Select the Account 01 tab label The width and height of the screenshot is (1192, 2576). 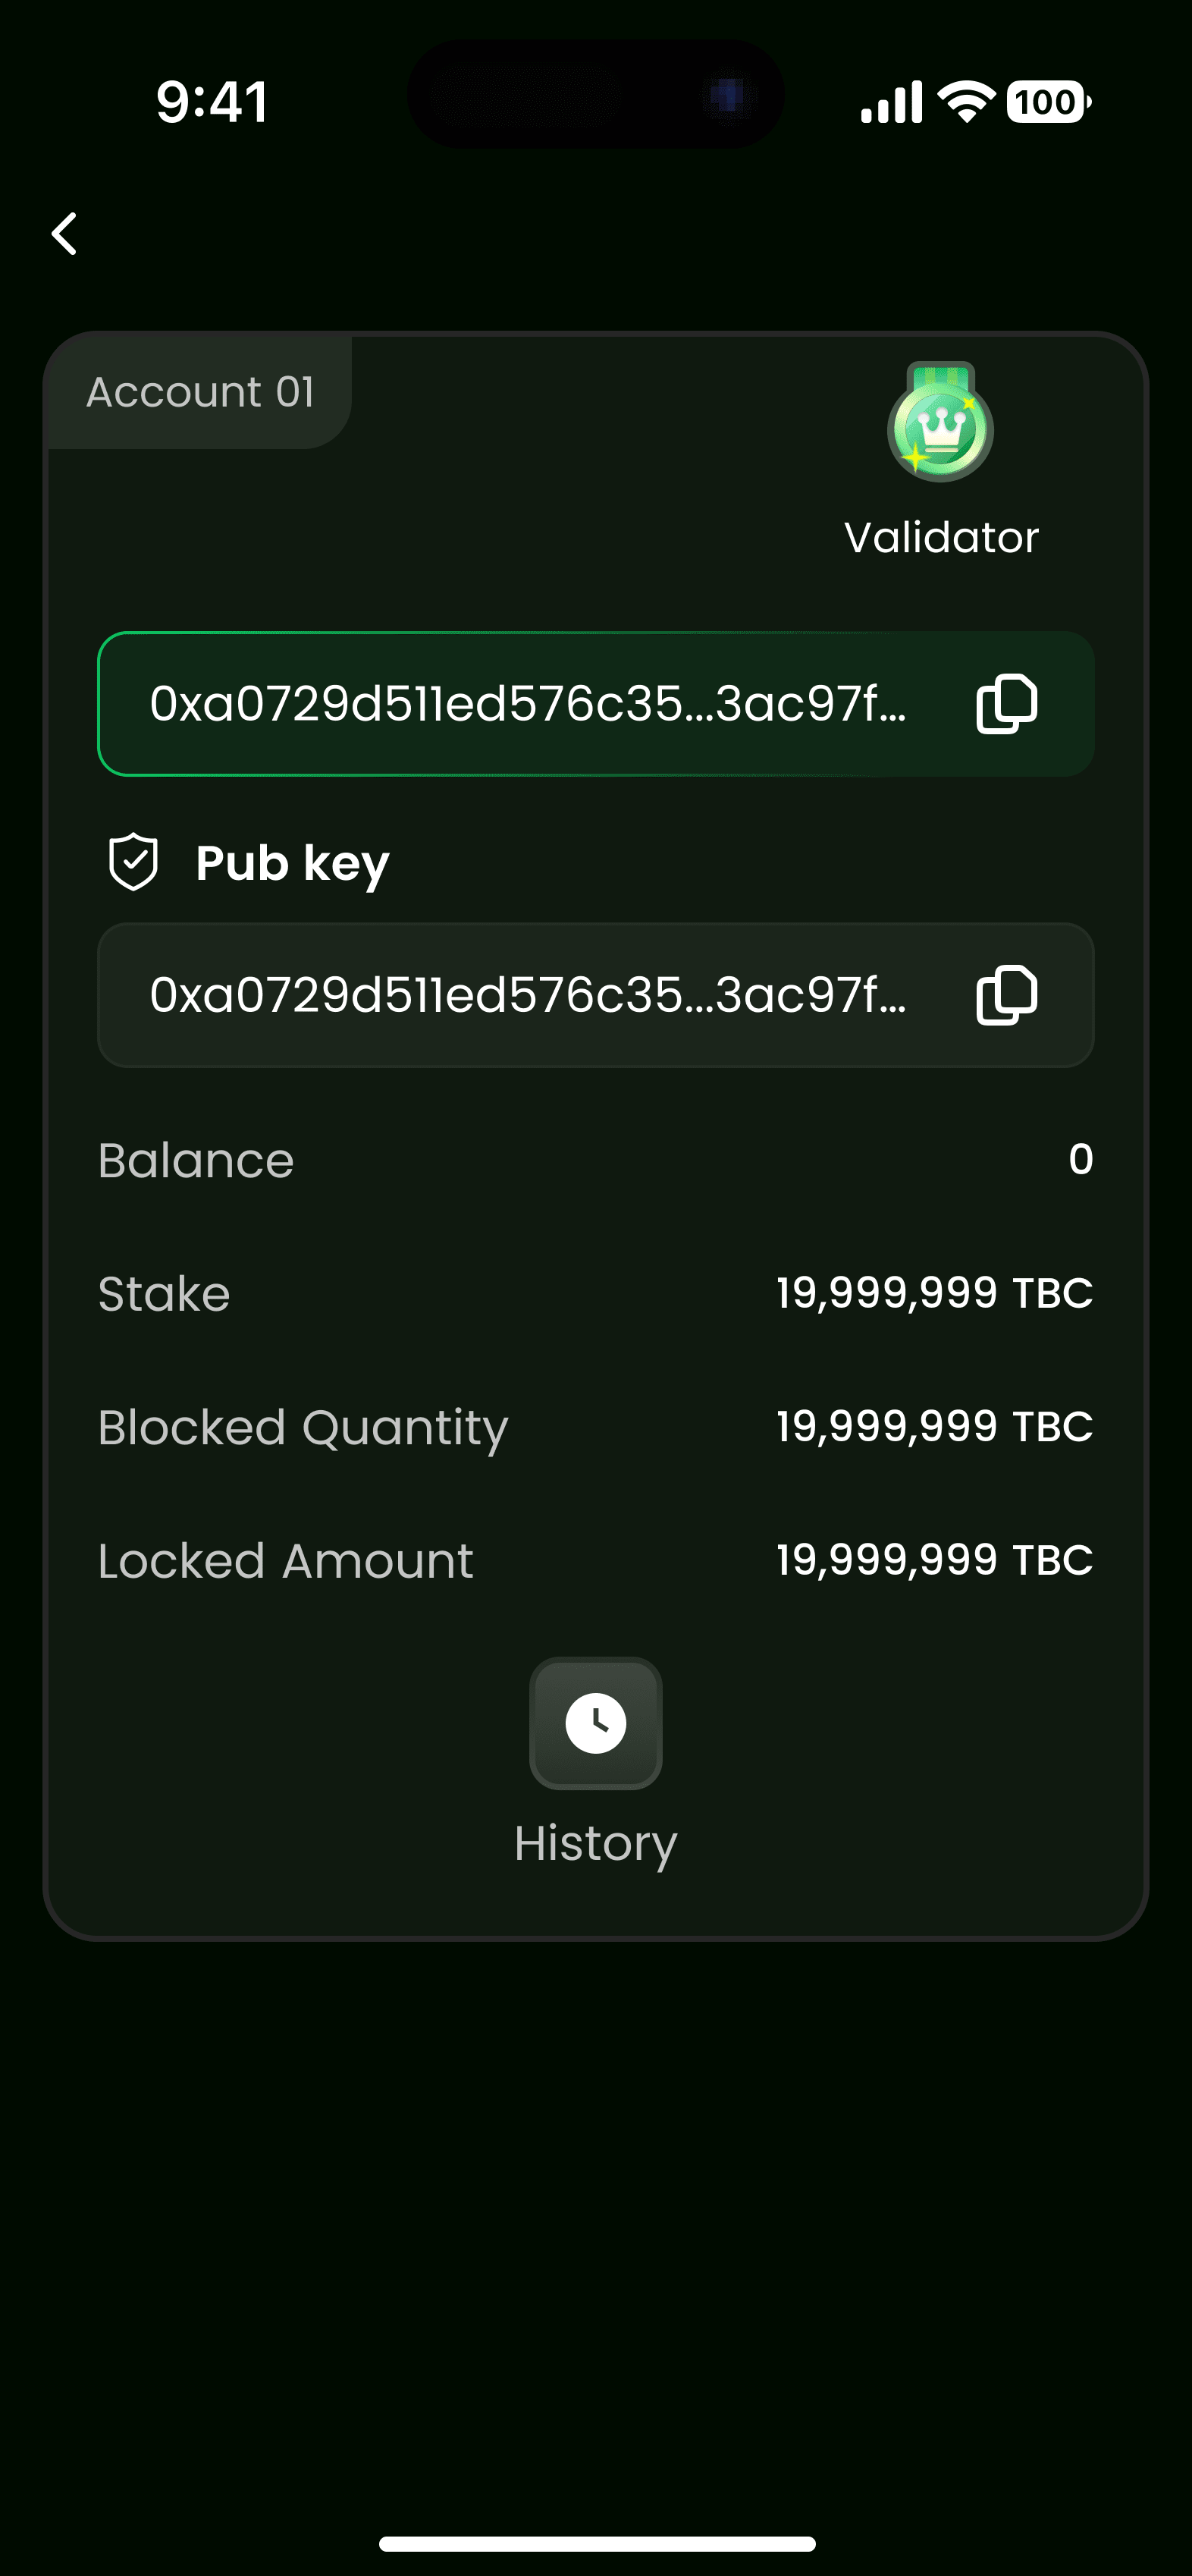click(x=200, y=392)
